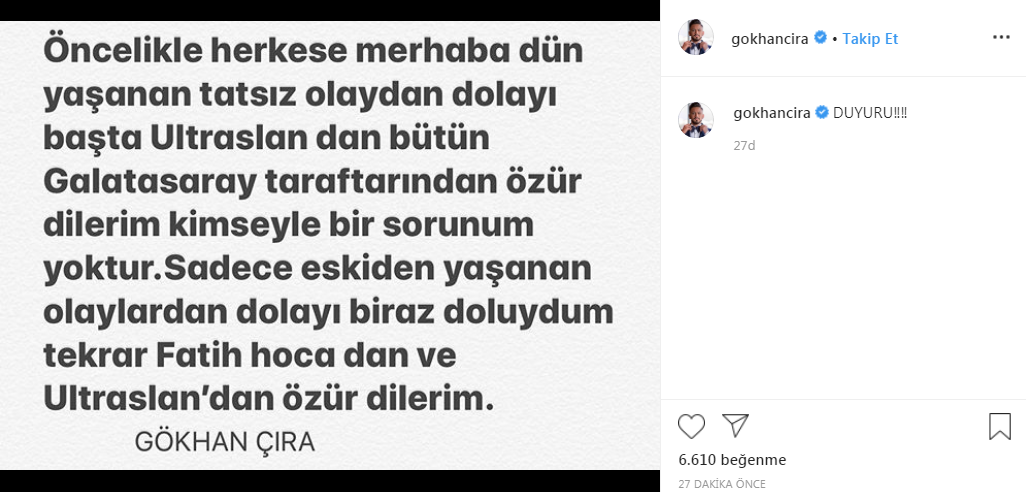Click the GÖKHAN ÇIRA signature in the image
The height and width of the screenshot is (492, 1026).
click(224, 443)
